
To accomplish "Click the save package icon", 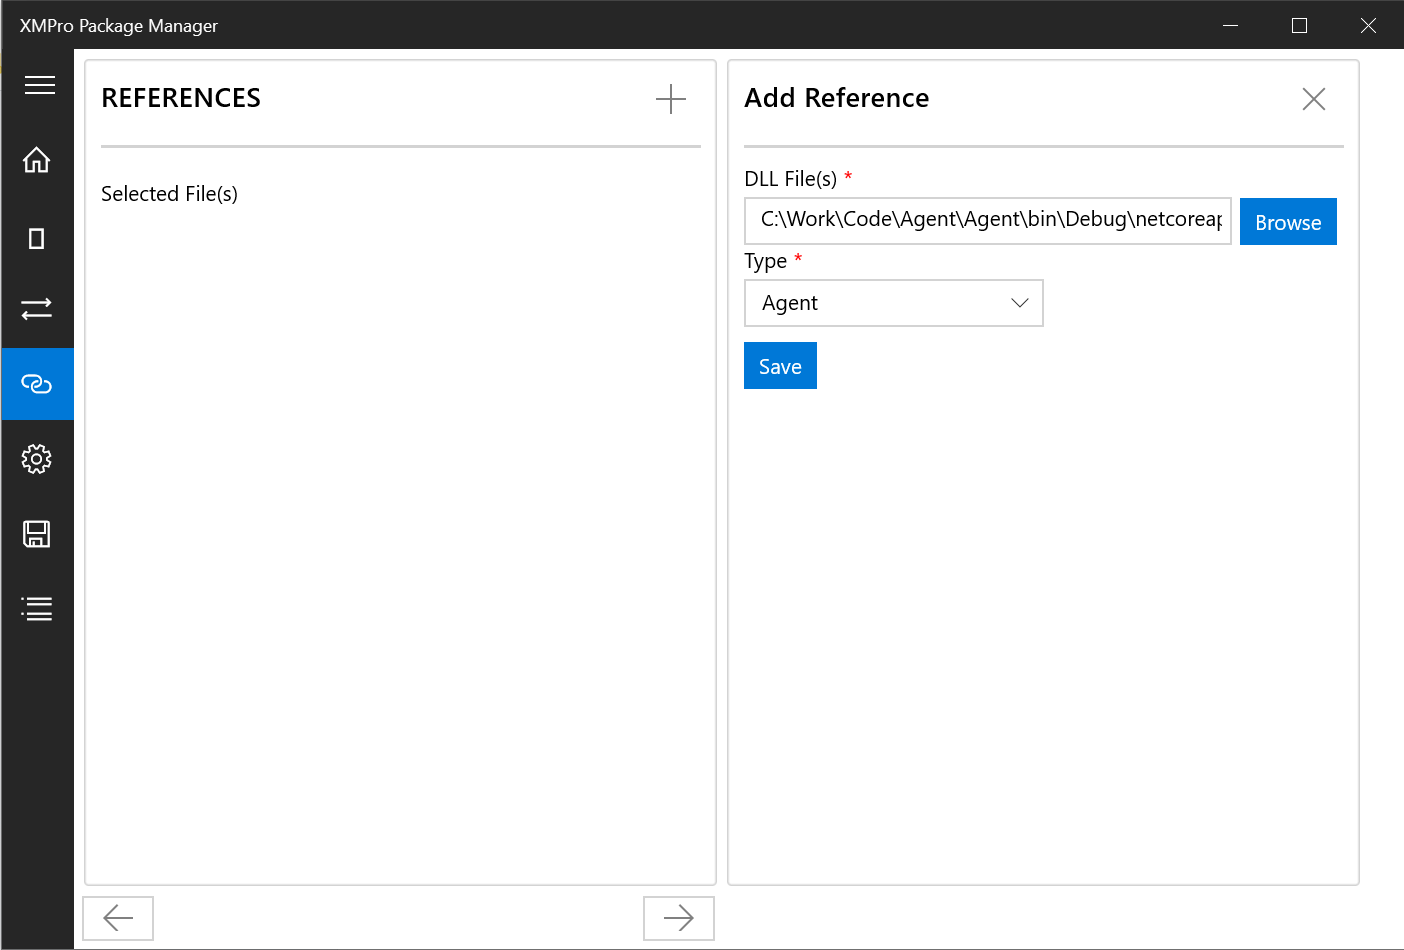I will (37, 534).
